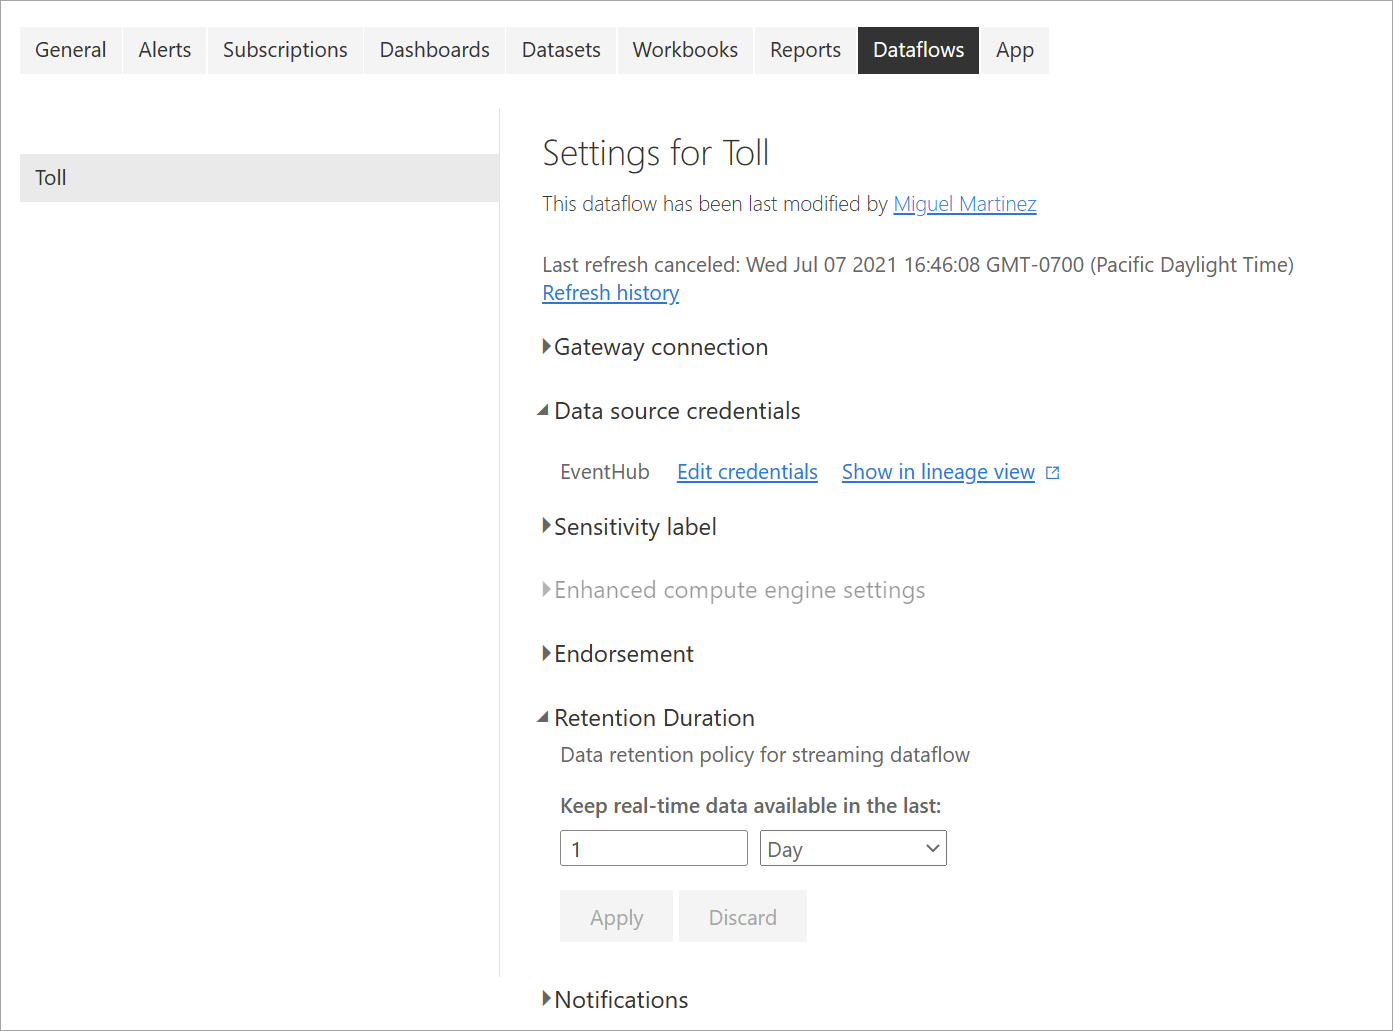Image resolution: width=1393 pixels, height=1031 pixels.
Task: Open the Subscriptions tab
Action: 284,49
